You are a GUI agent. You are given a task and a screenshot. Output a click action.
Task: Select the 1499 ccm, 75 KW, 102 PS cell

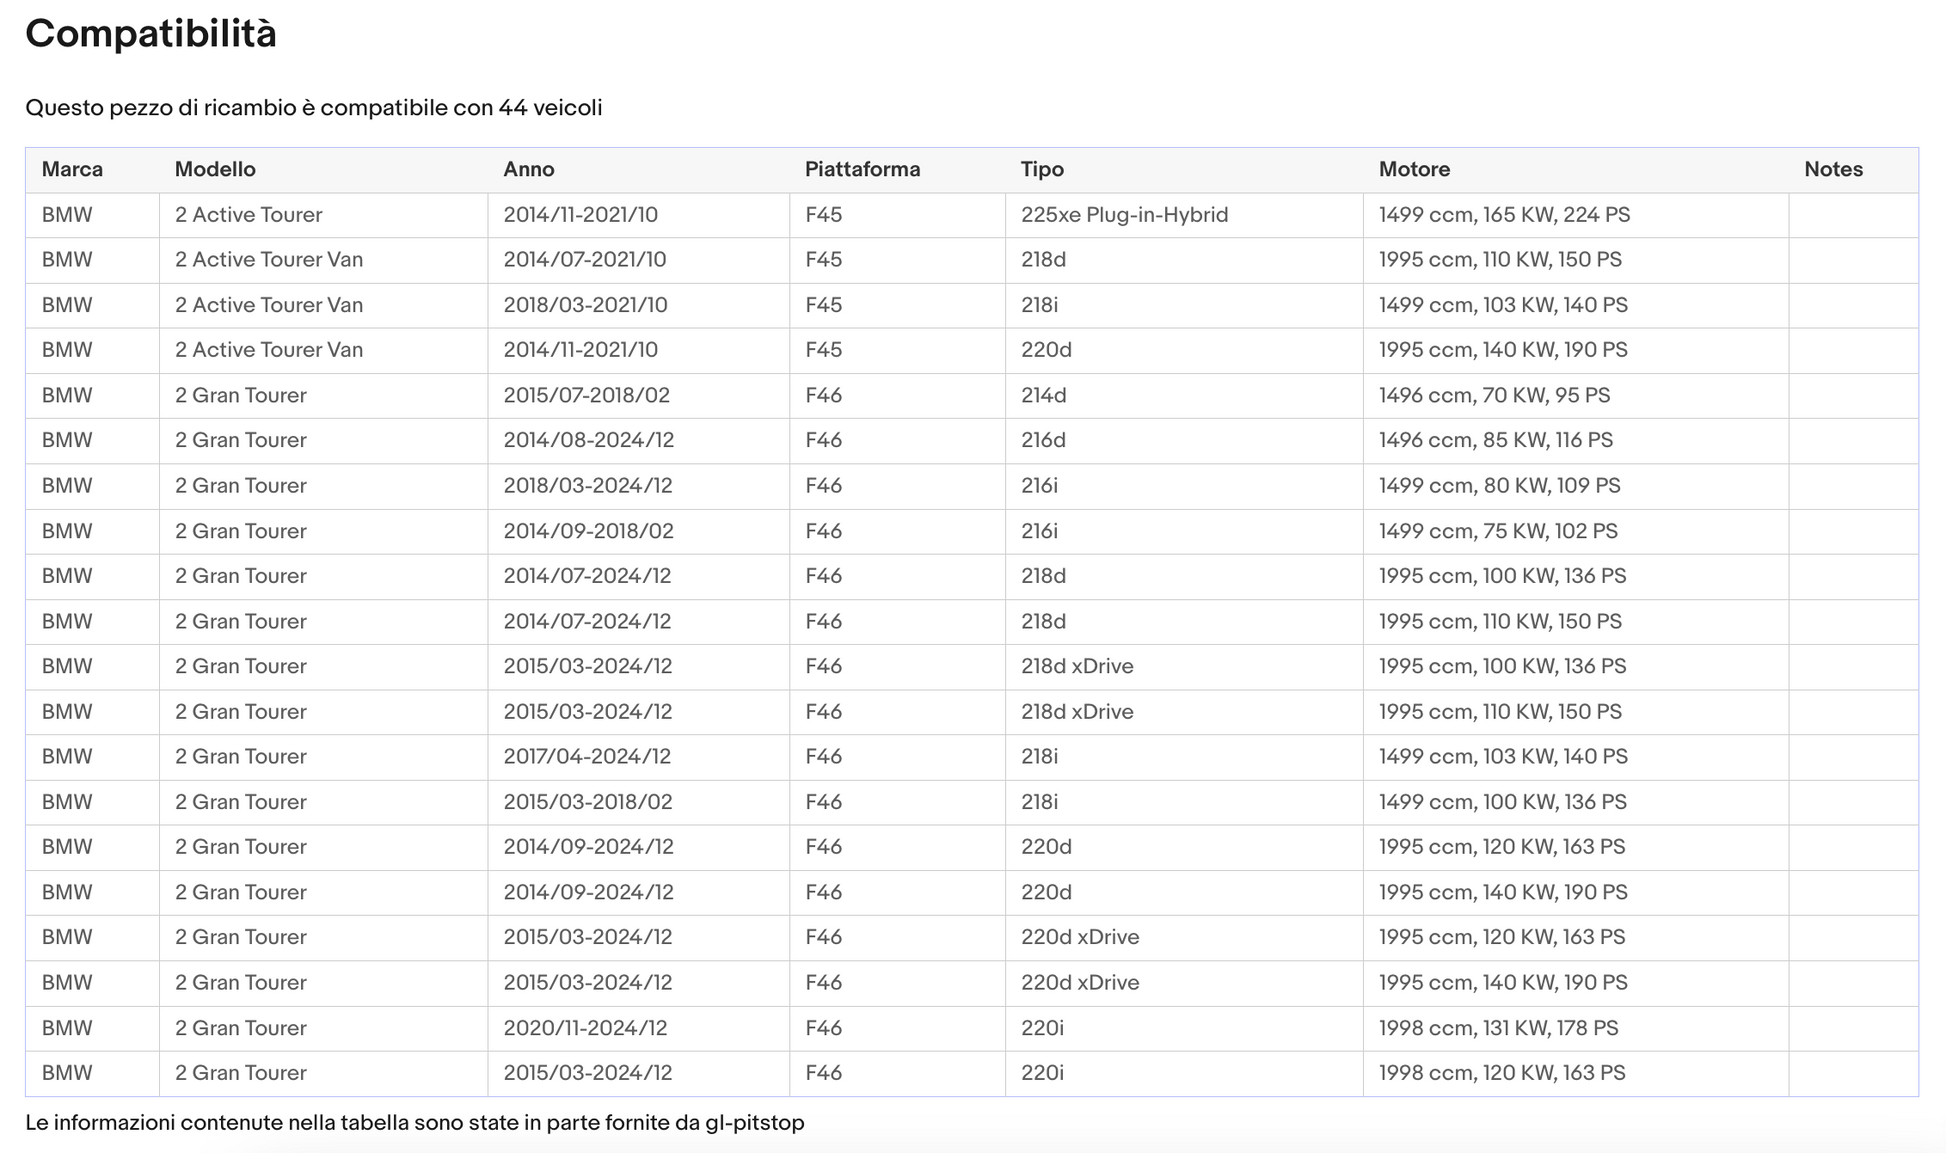tap(1575, 531)
